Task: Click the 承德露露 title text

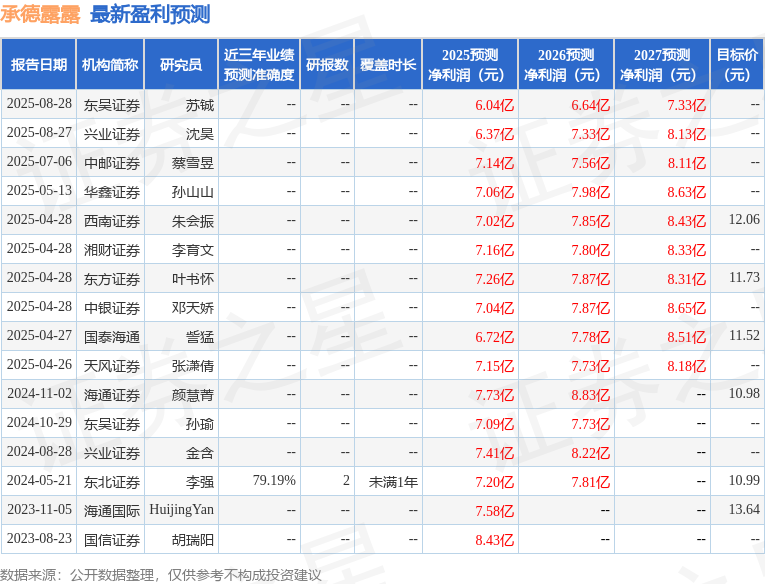Action: click(x=40, y=14)
